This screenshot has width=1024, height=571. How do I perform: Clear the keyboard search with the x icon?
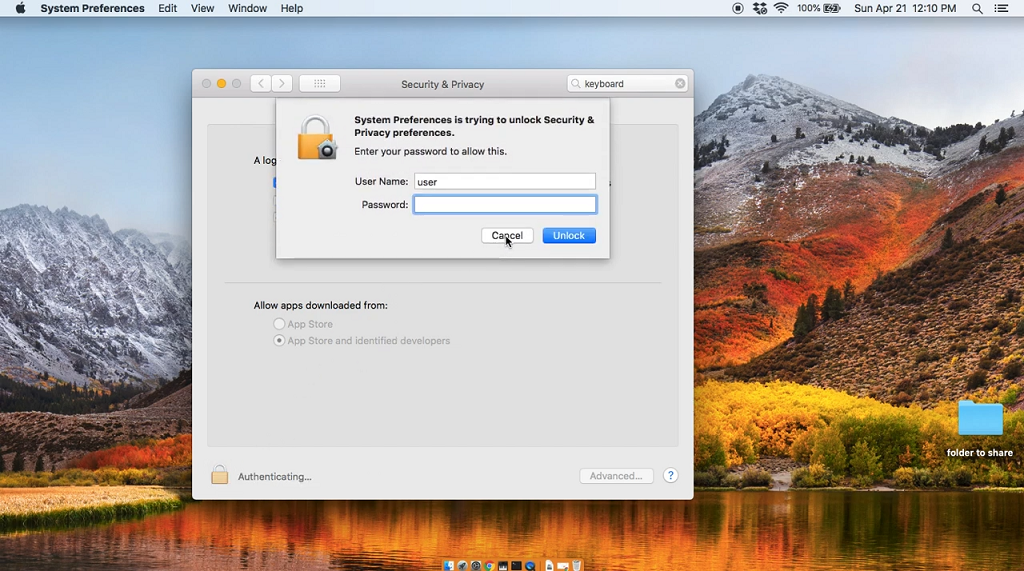(680, 84)
